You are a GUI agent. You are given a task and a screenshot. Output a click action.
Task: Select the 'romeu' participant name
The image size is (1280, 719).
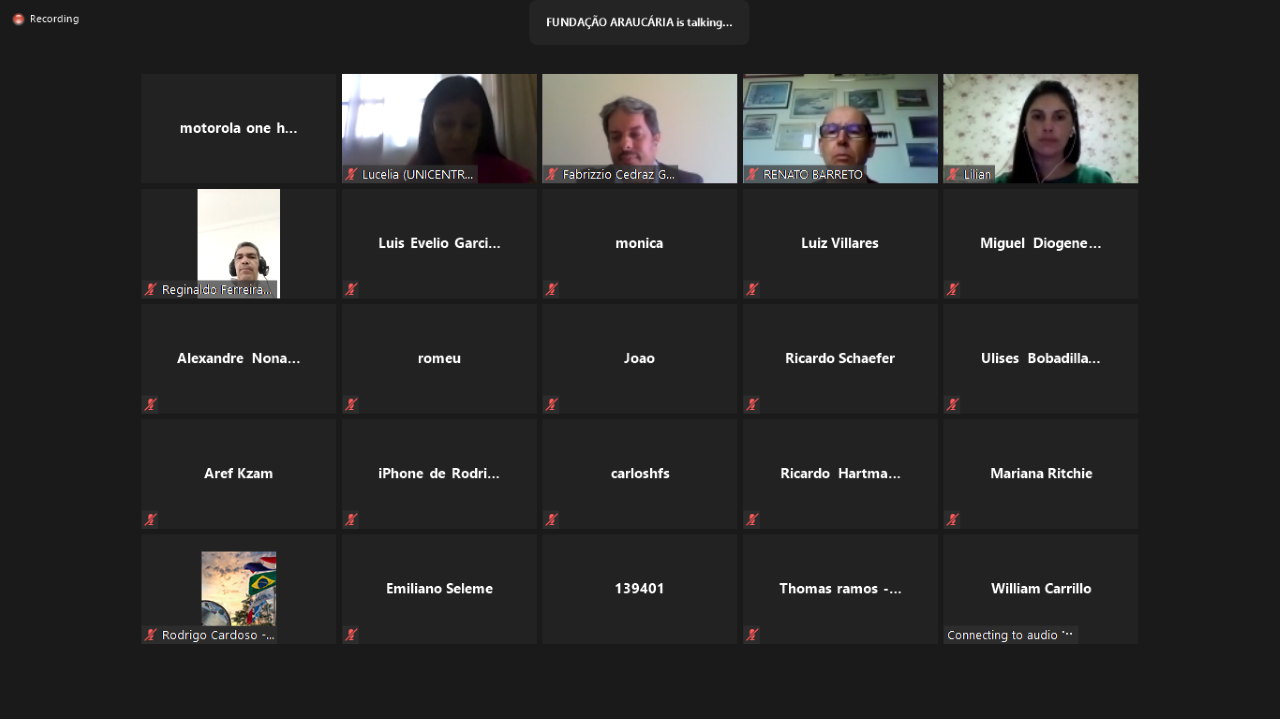tap(439, 358)
